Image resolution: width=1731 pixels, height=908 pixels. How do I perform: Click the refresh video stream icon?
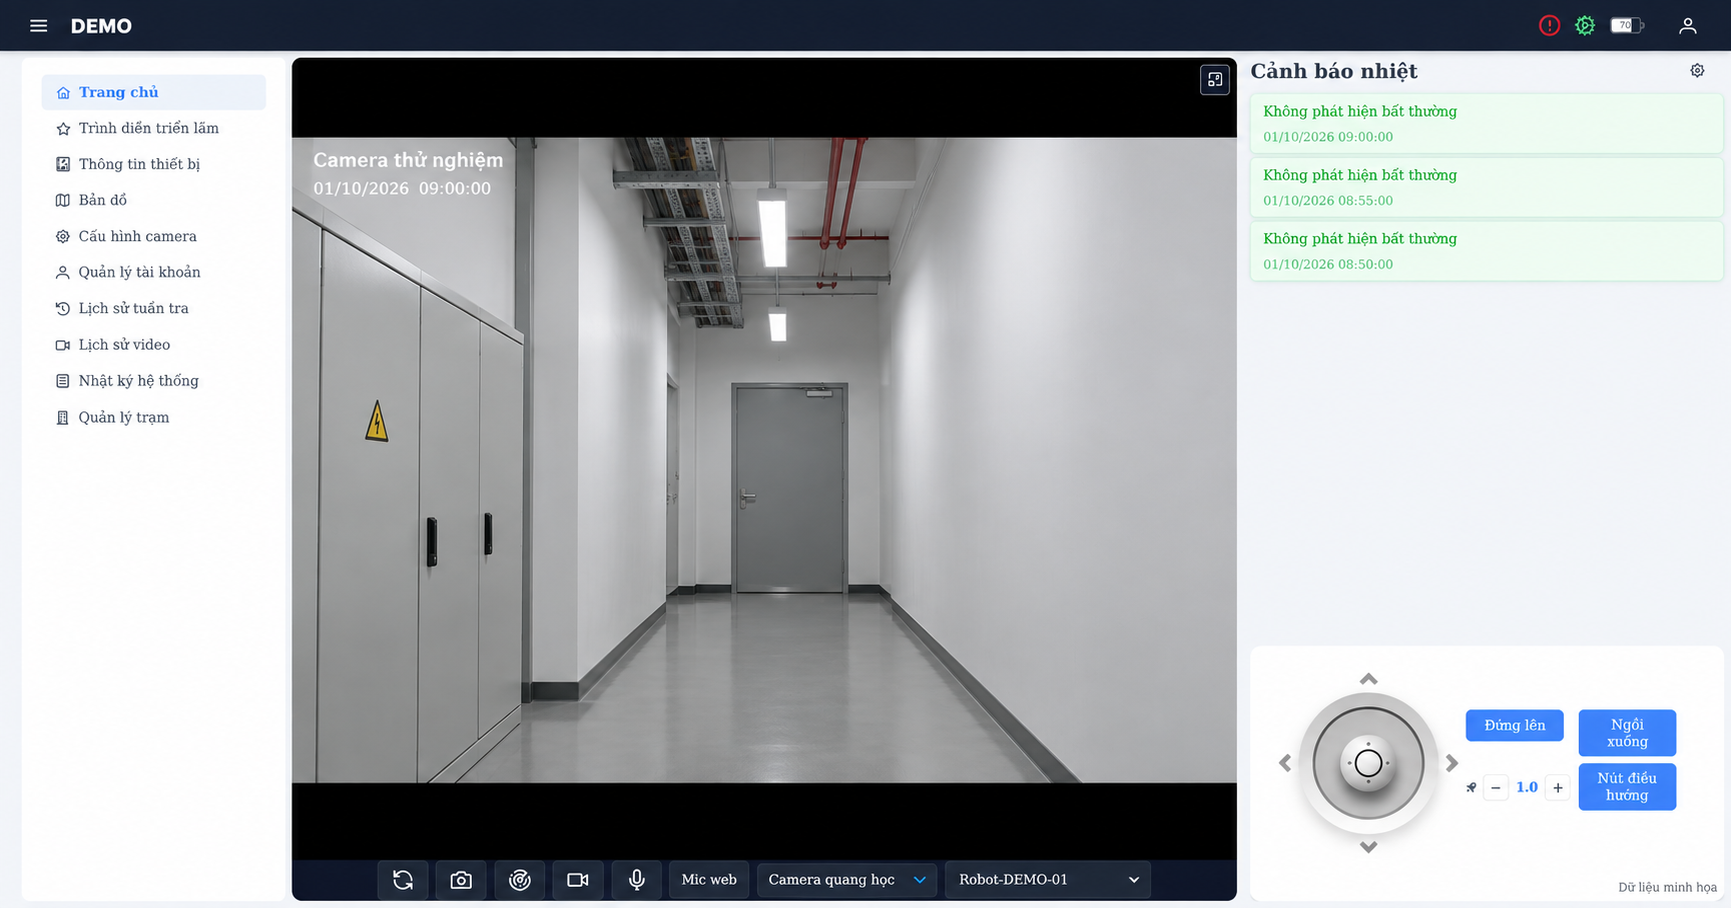click(403, 880)
